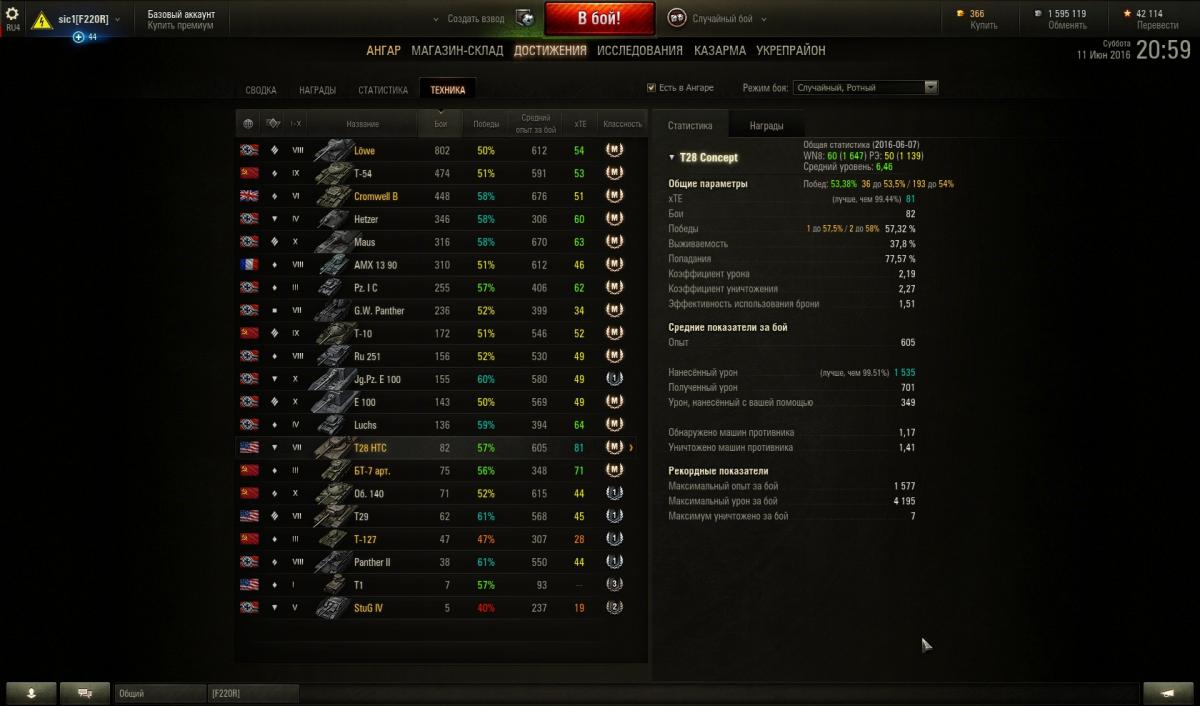Collapse the T28 Concept section

pyautogui.click(x=672, y=158)
